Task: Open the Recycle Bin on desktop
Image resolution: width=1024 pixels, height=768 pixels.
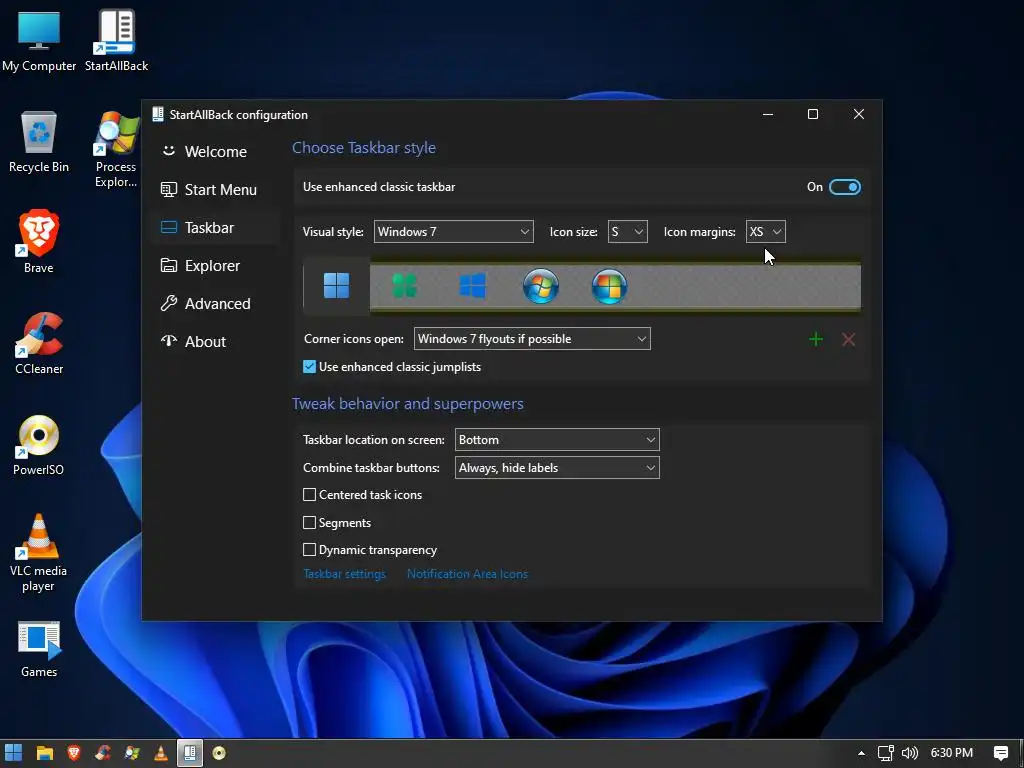Action: click(x=39, y=142)
